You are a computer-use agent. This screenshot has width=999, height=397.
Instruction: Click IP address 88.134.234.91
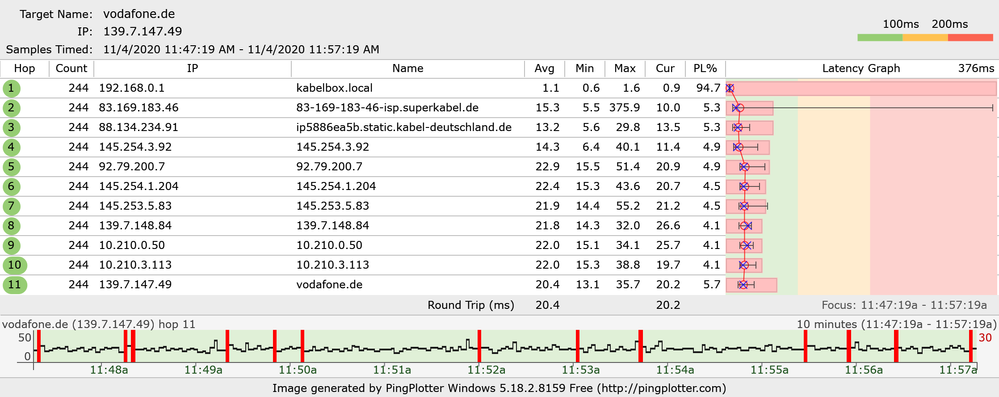[x=138, y=128]
